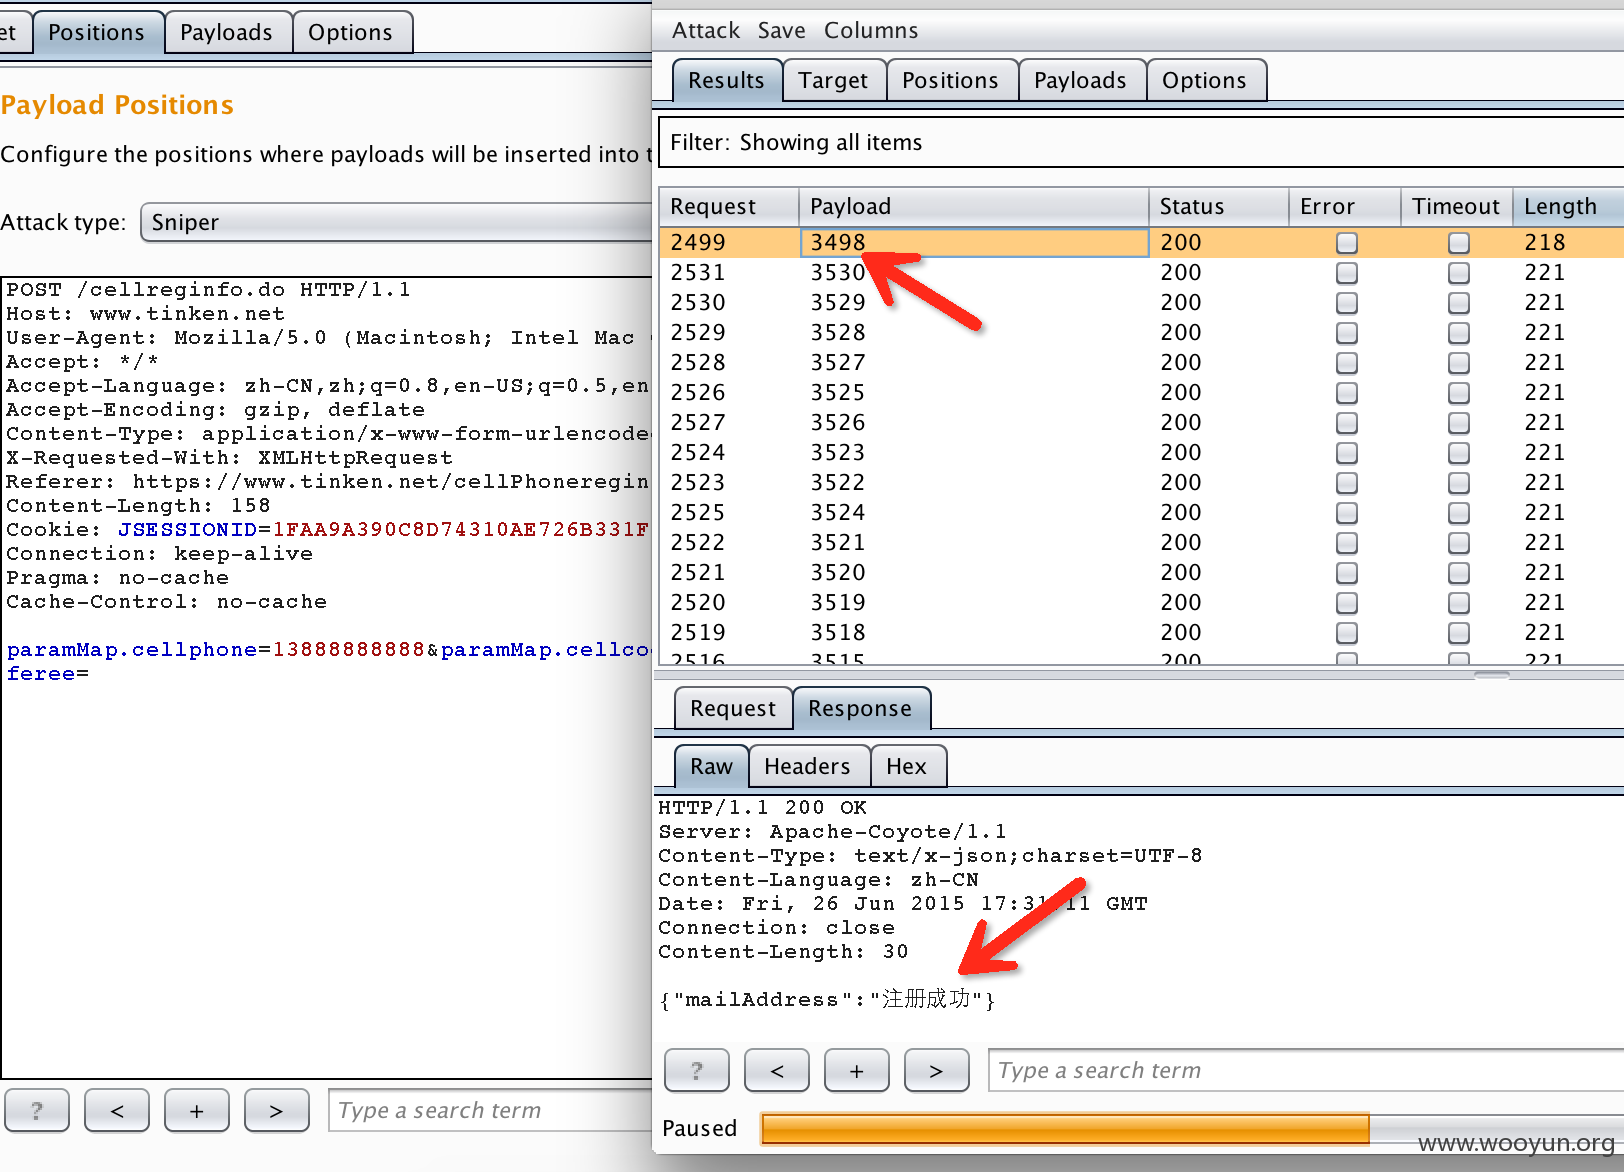
Task: Click the mailAddress JSON response body line
Action: [x=826, y=999]
